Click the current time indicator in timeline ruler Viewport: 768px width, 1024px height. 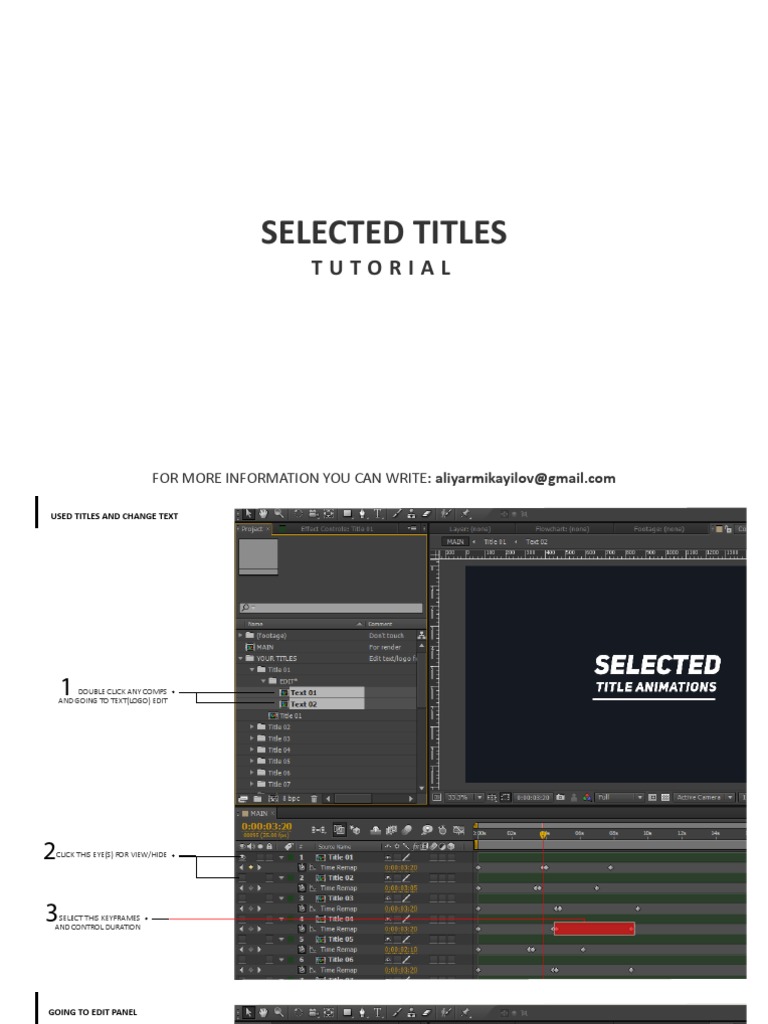pyautogui.click(x=543, y=834)
